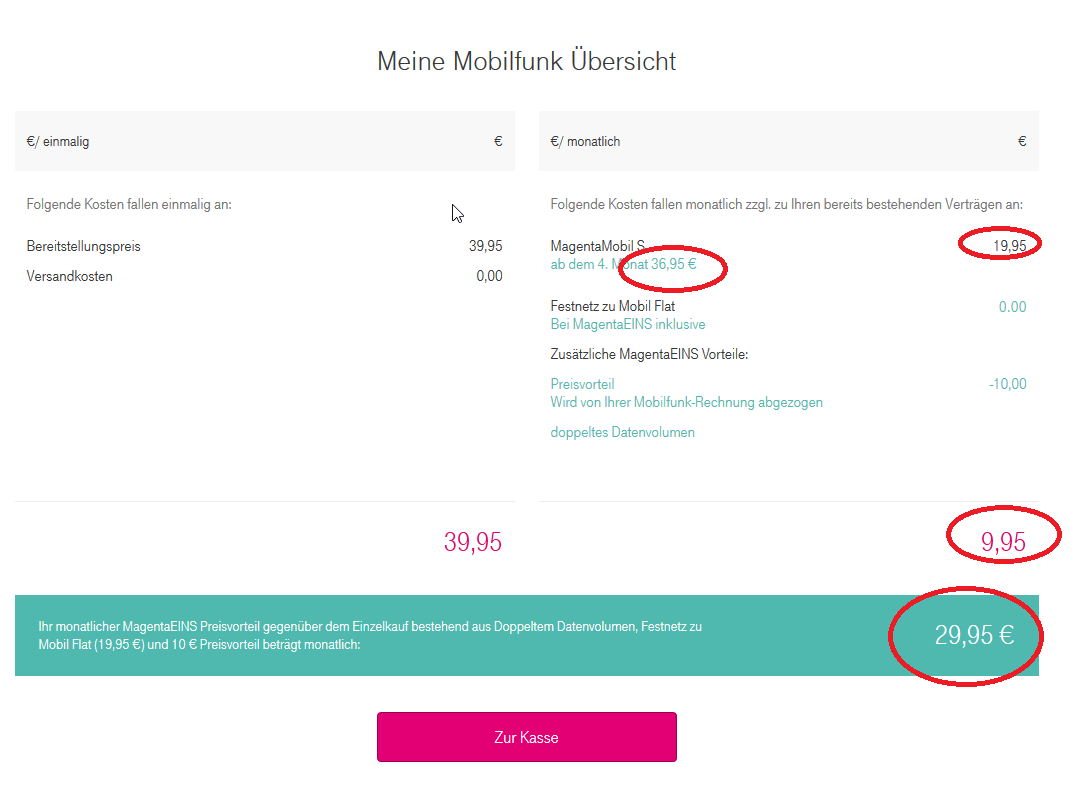Click the circled 19,95 monthly price

(x=1009, y=246)
